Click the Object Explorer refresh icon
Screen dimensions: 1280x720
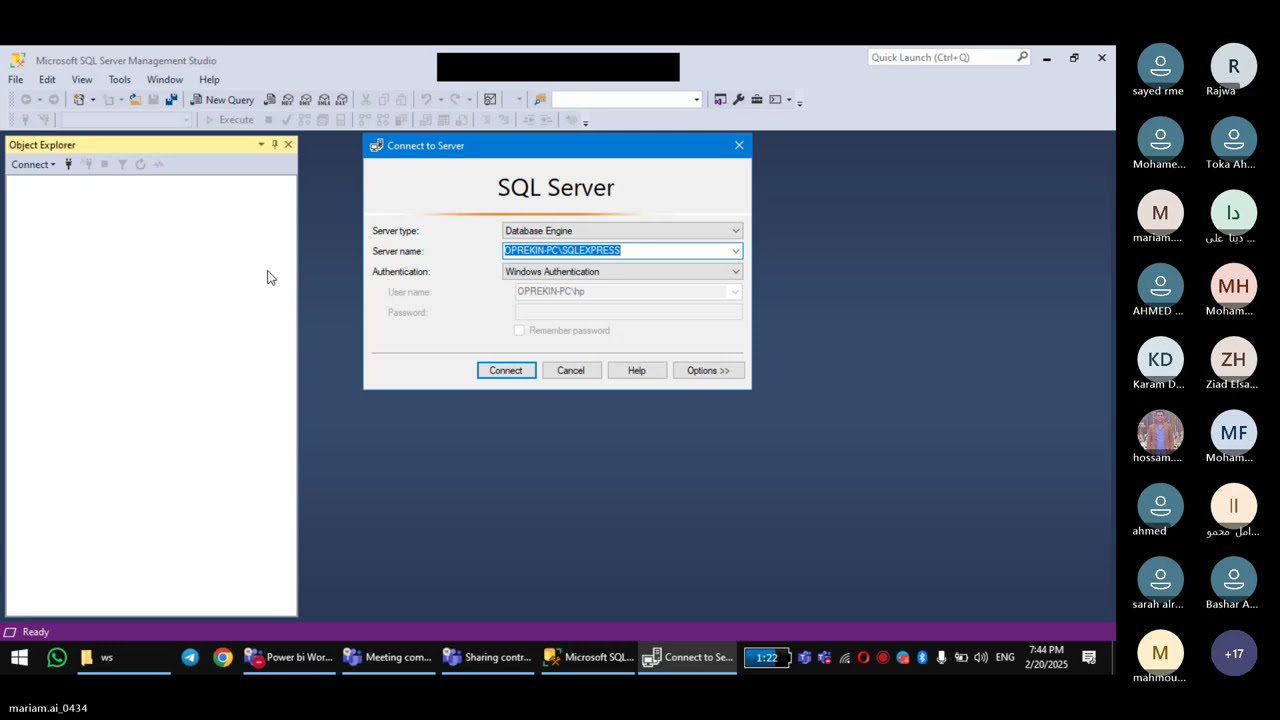tap(140, 164)
